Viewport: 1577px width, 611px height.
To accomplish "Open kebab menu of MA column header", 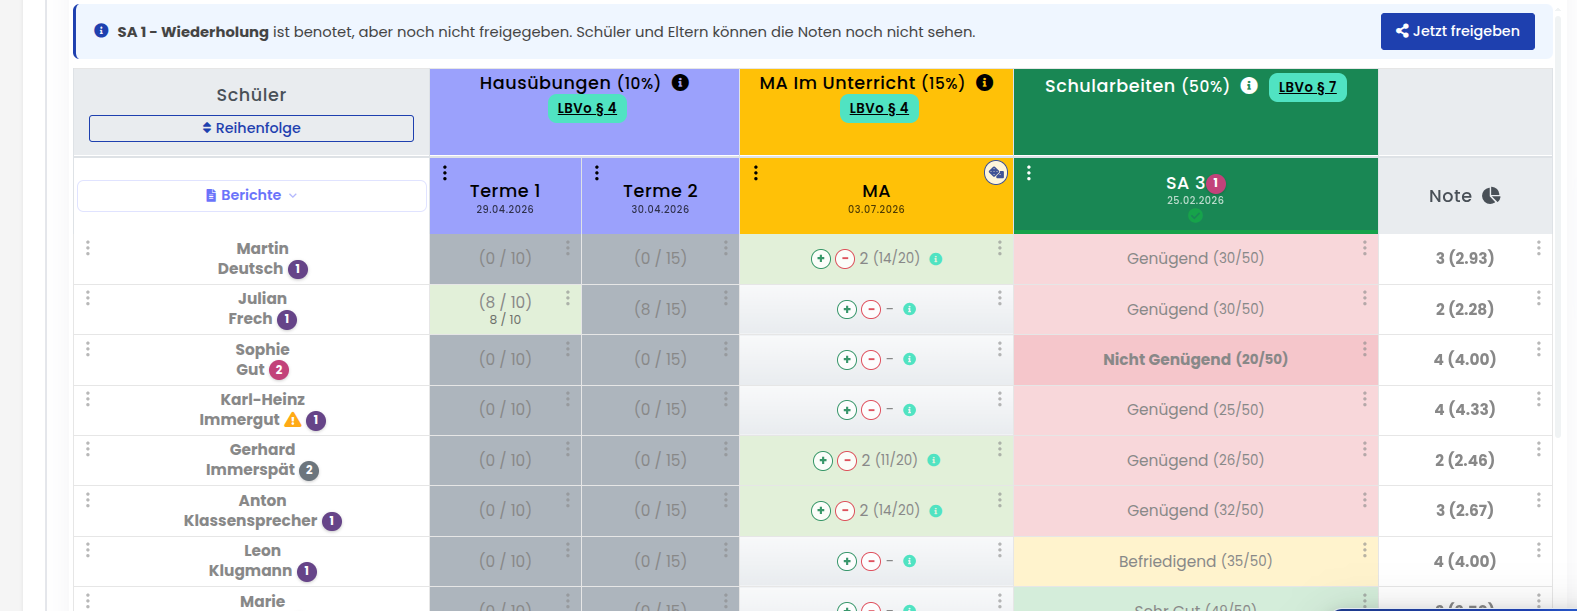I will point(756,173).
